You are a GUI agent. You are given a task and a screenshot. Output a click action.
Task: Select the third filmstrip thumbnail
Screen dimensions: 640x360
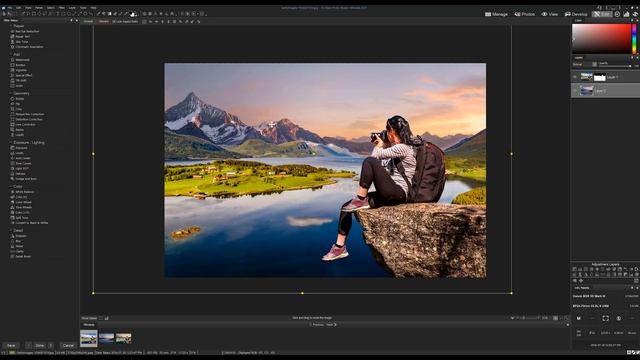pos(124,338)
